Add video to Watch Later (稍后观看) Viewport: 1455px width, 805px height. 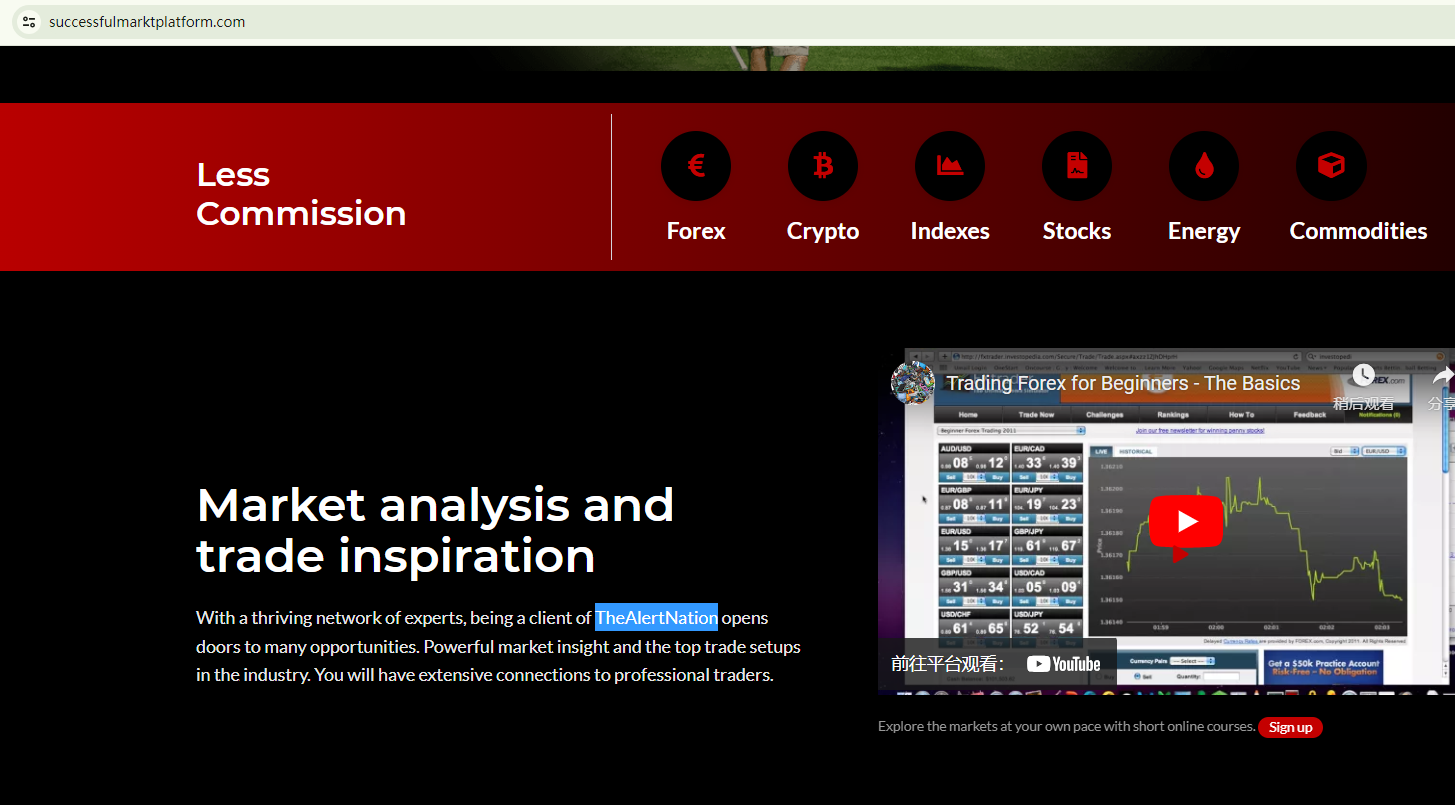coord(1363,387)
